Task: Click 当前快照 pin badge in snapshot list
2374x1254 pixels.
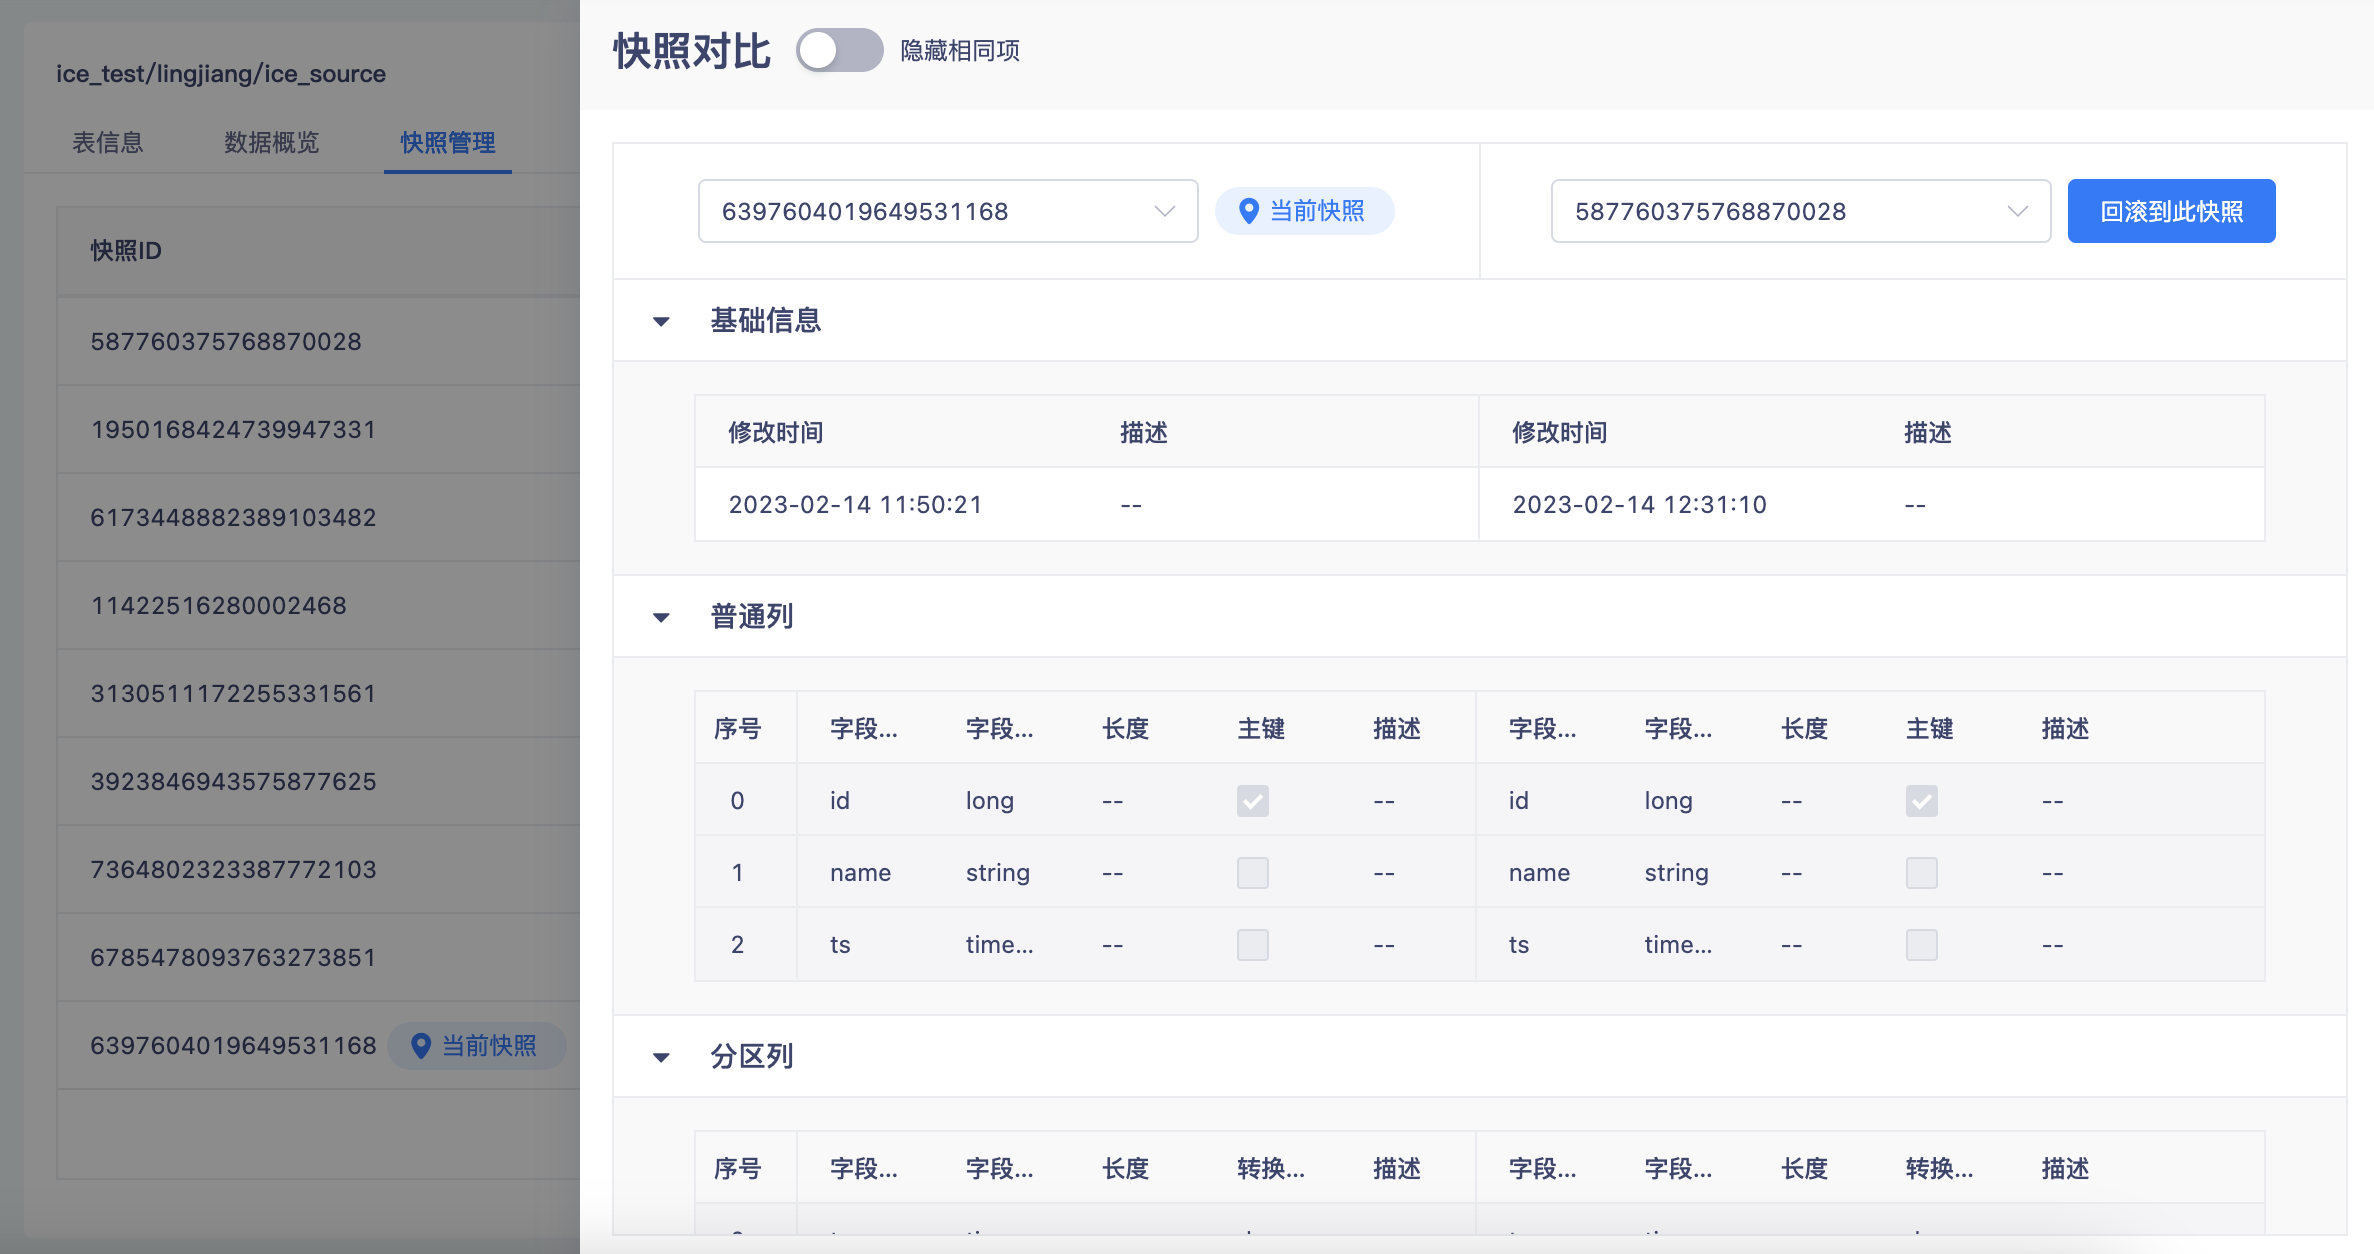Action: tap(476, 1045)
